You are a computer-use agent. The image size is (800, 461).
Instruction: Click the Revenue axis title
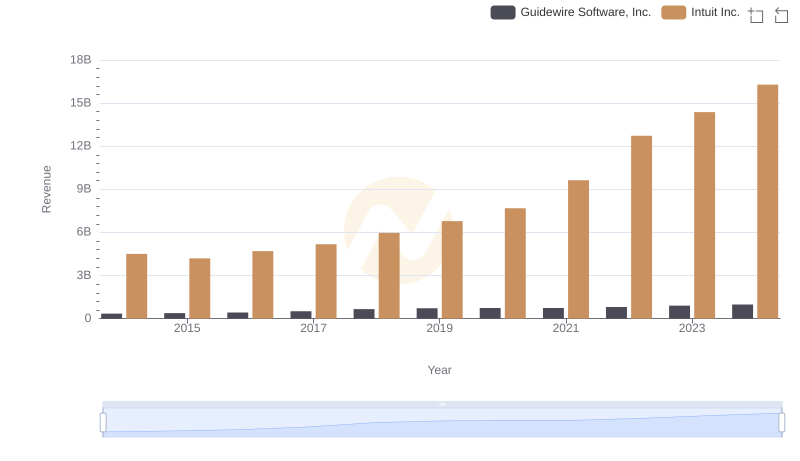(x=46, y=189)
